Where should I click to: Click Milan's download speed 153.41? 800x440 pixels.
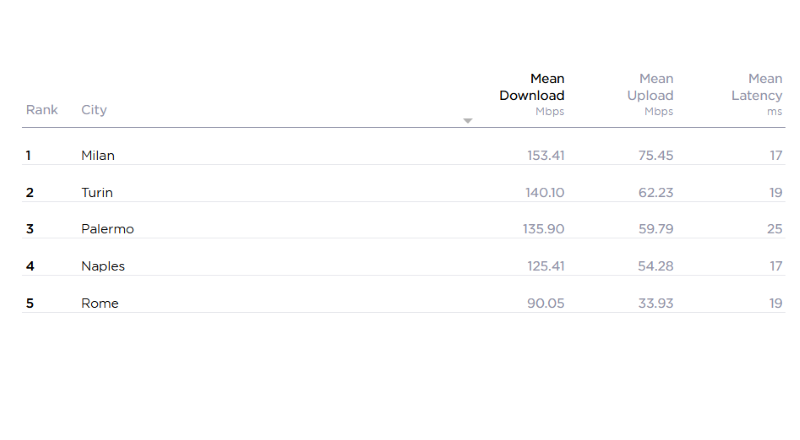[545, 155]
